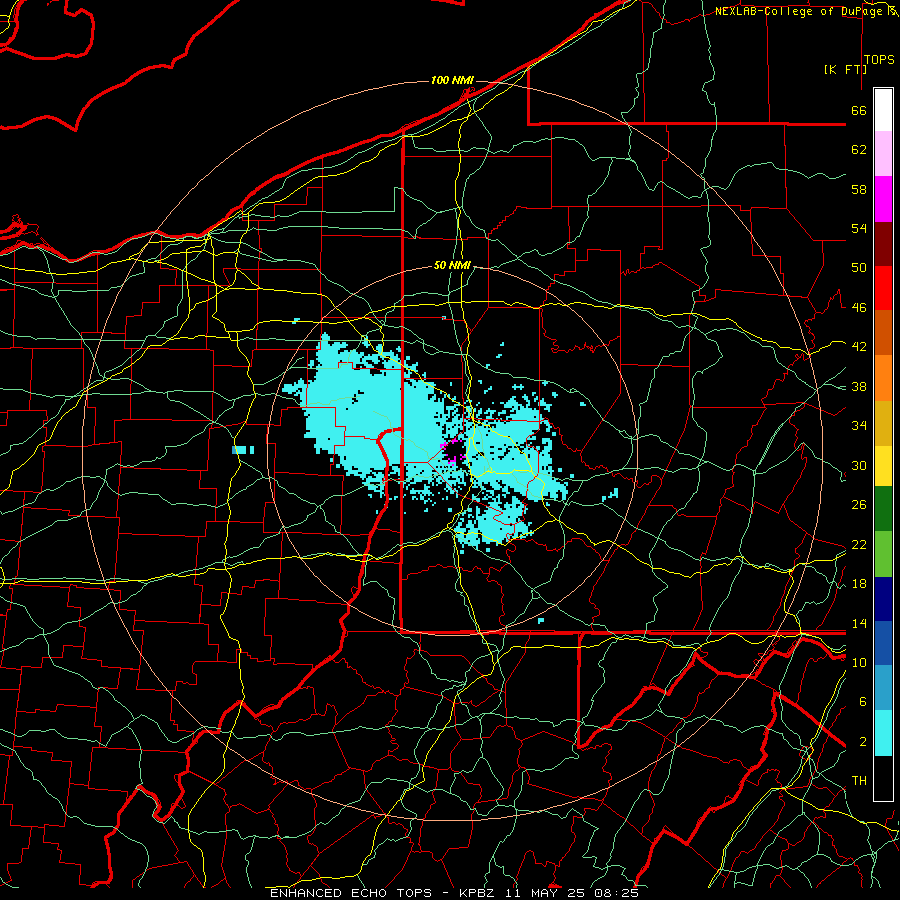Viewport: 900px width, 900px height.
Task: Click the light blue 14 kft legend swatch
Action: tap(883, 688)
